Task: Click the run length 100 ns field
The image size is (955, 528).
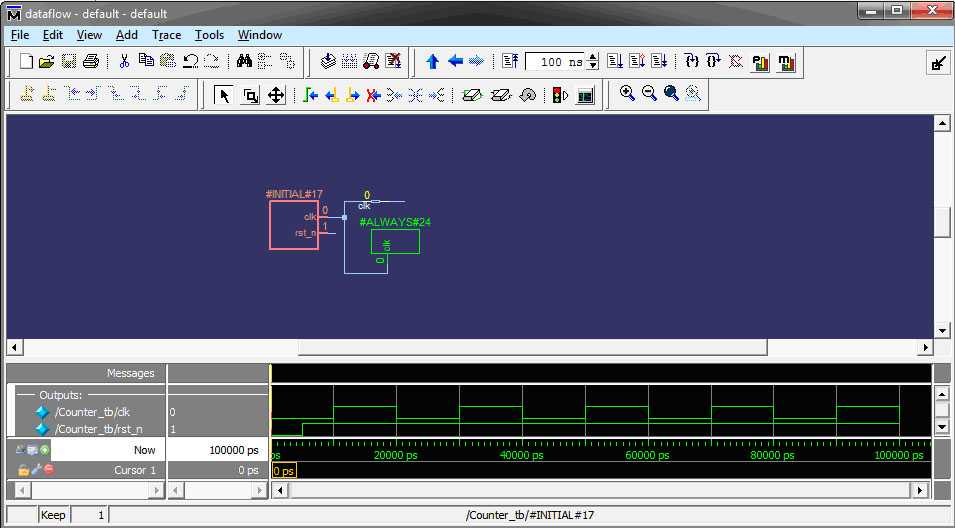Action: point(555,62)
